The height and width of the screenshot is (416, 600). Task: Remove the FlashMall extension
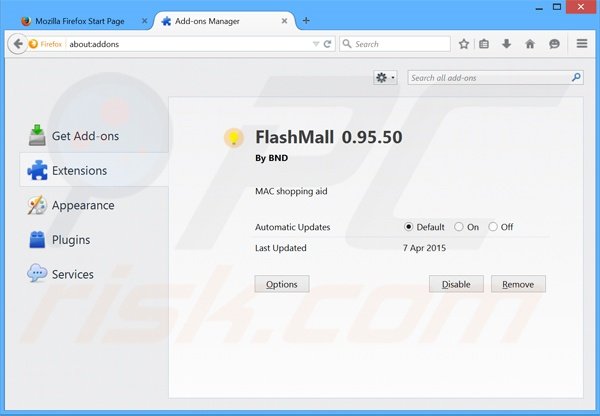click(x=518, y=284)
